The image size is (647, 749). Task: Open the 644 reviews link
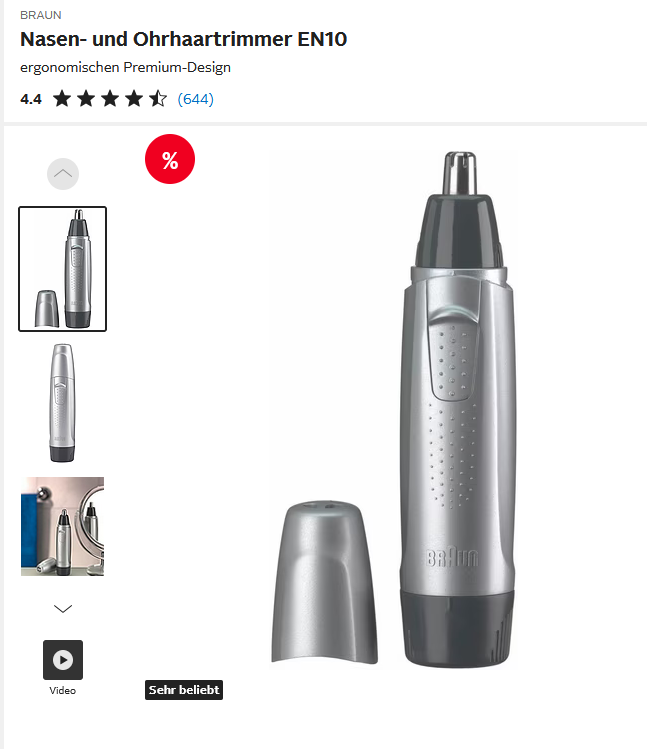pos(195,99)
